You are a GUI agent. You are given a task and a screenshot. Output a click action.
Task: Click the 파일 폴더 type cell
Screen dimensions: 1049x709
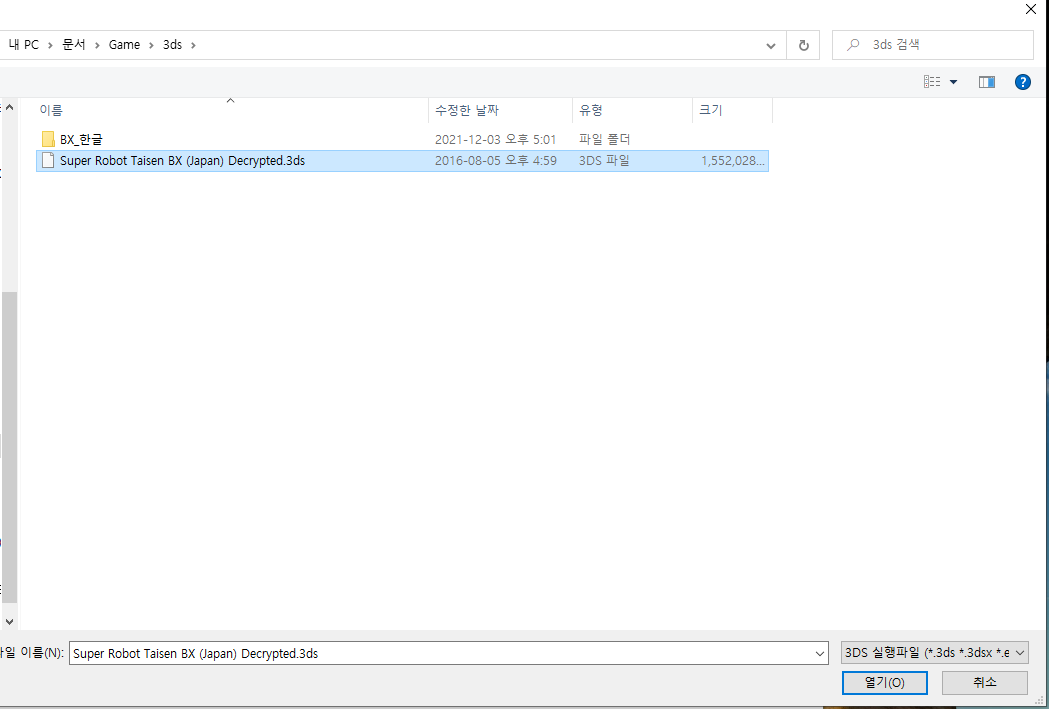pos(605,139)
